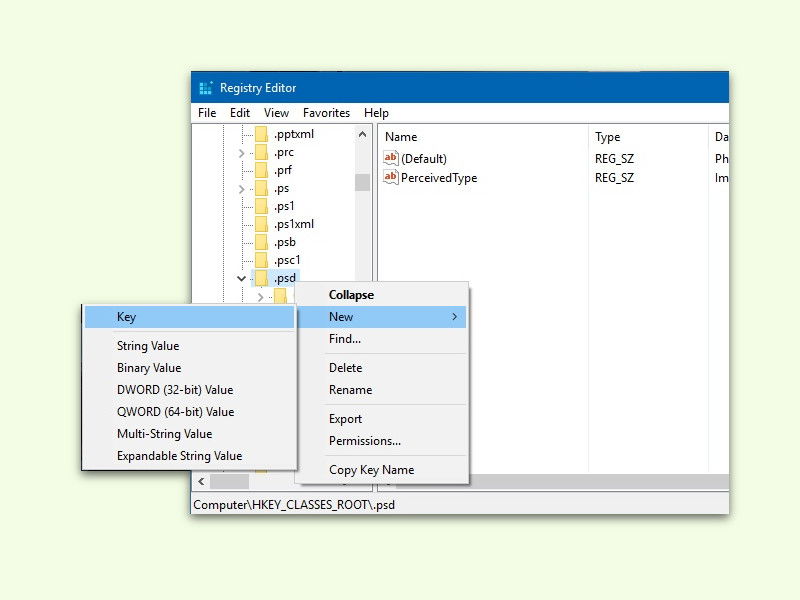This screenshot has height=600, width=800.
Task: Expand the .prc key
Action: click(x=241, y=153)
